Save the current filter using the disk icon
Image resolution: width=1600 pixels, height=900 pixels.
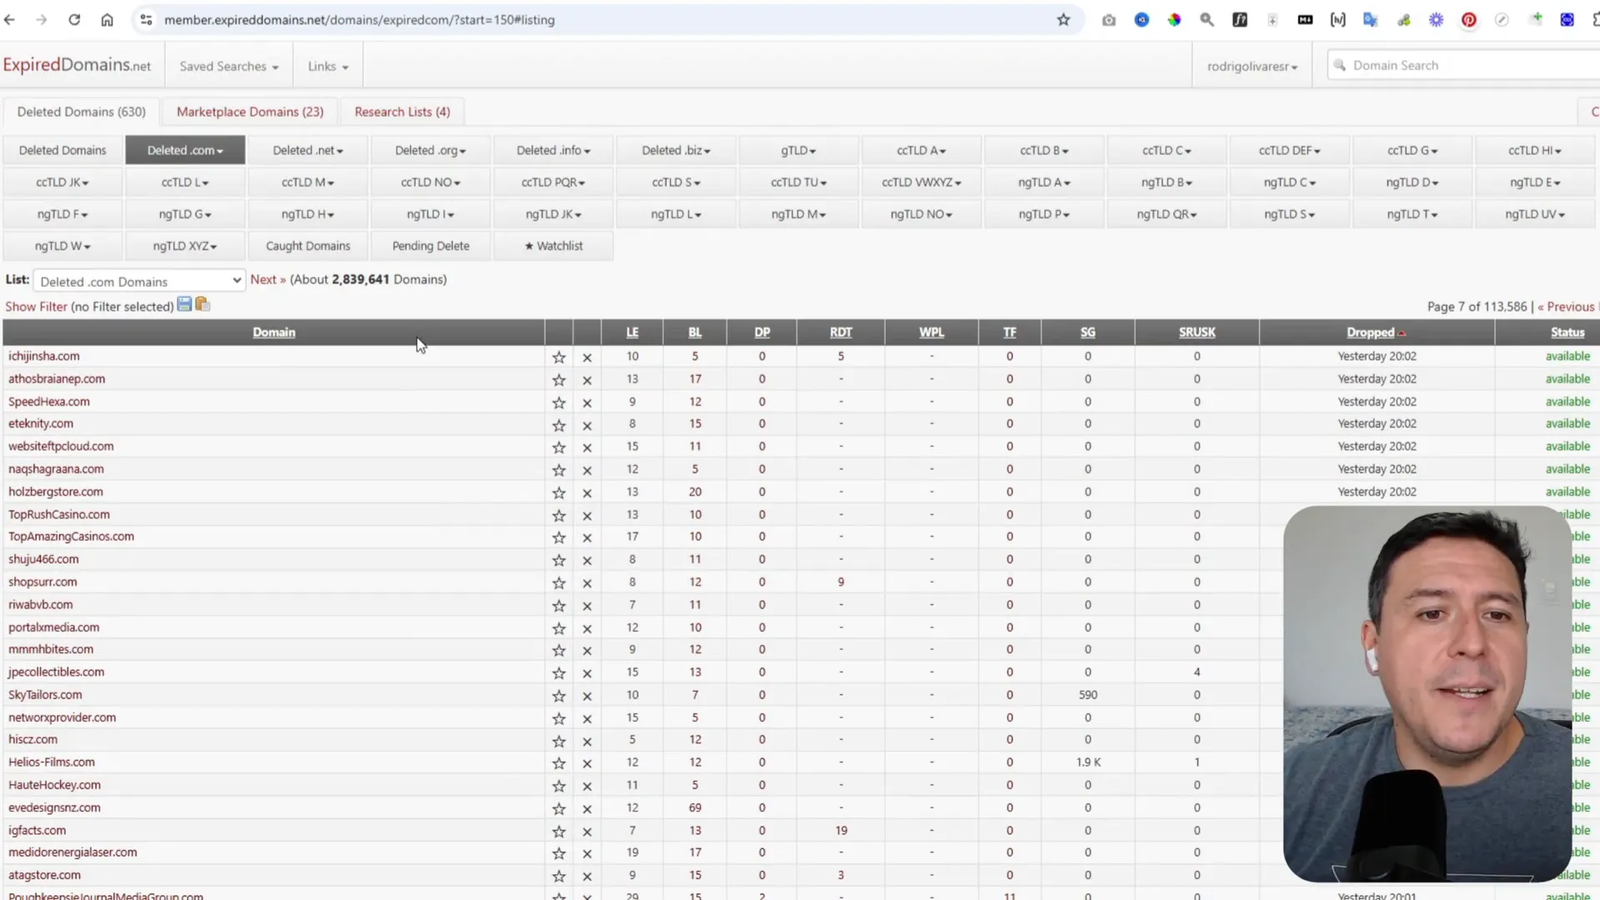(x=184, y=305)
